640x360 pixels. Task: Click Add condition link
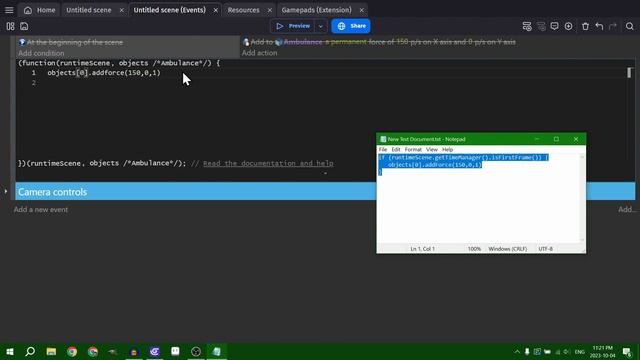point(41,53)
